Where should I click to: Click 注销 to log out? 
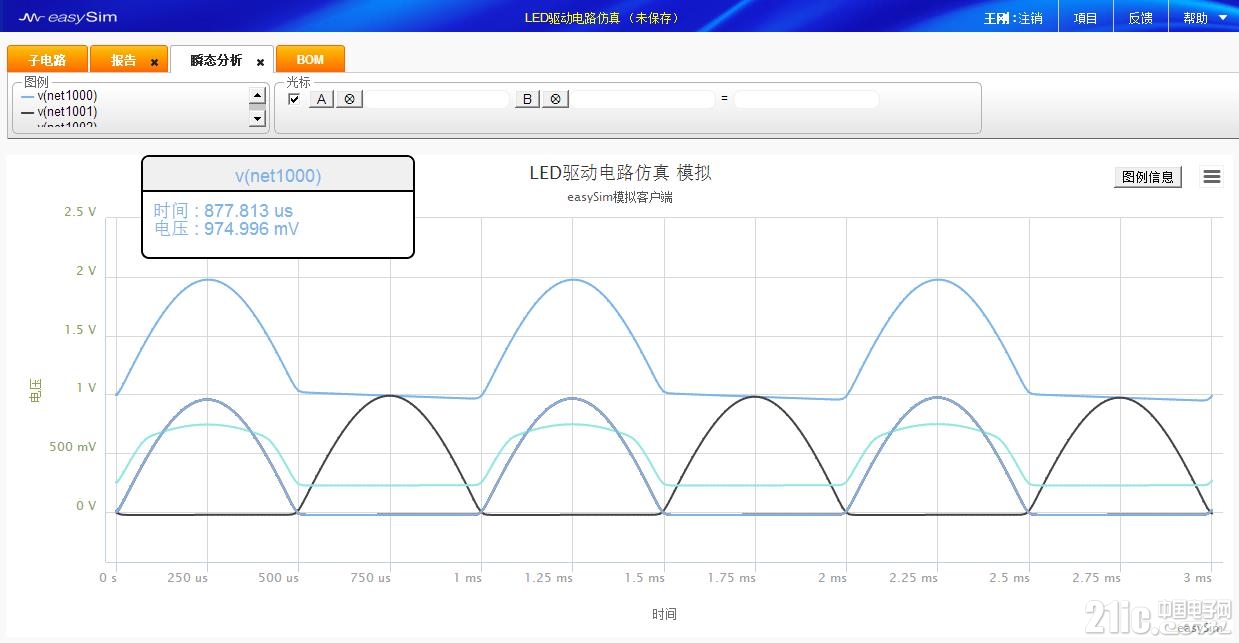1031,18
